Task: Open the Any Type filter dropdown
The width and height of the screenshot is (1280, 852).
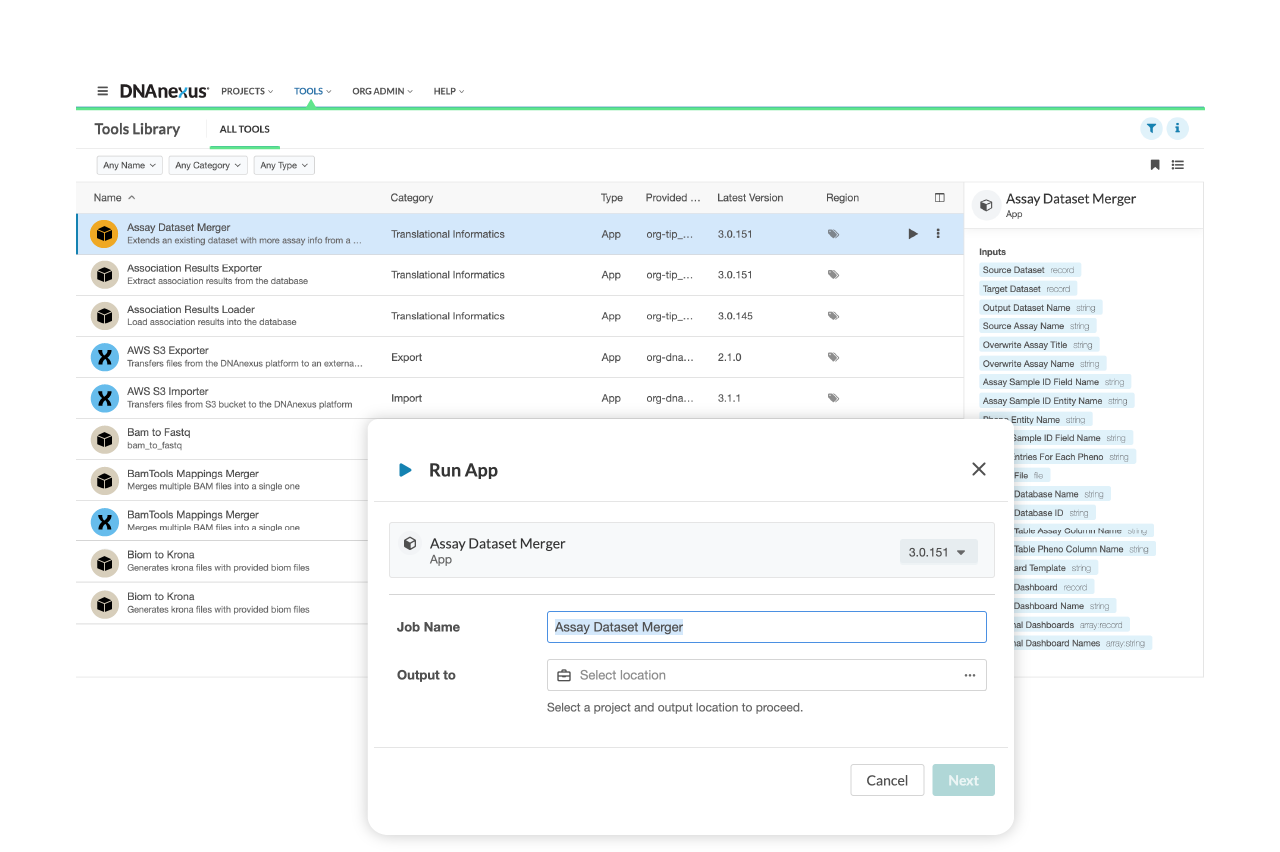Action: pos(284,165)
